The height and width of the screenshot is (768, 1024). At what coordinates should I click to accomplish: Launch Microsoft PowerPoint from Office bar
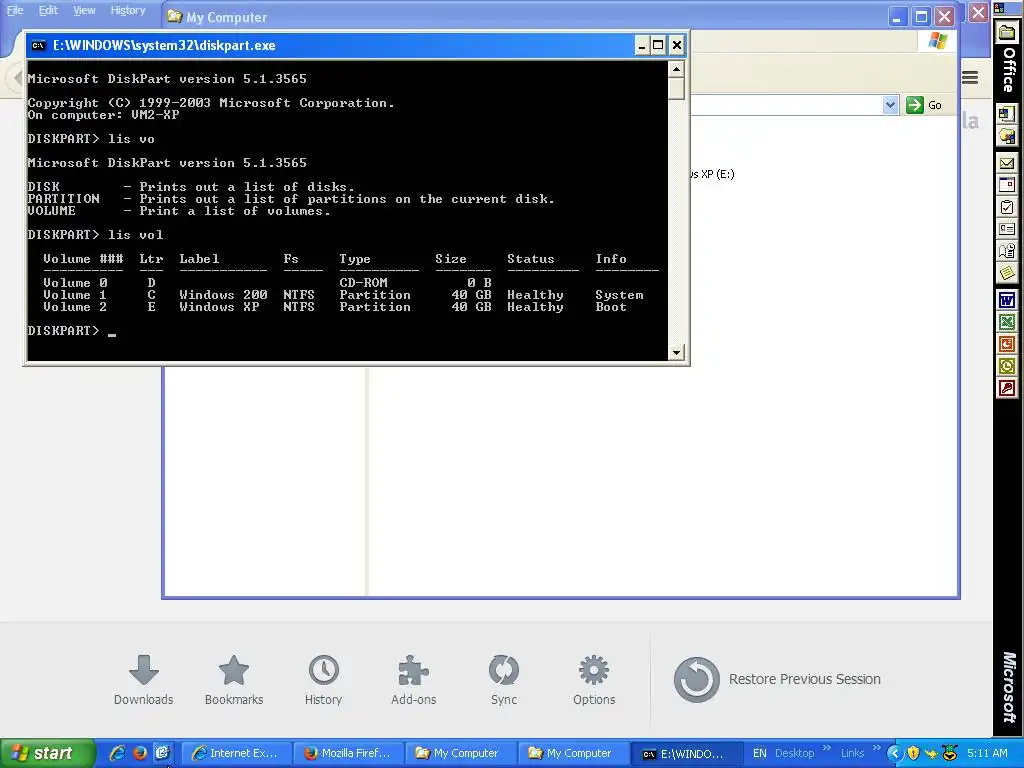point(1006,344)
